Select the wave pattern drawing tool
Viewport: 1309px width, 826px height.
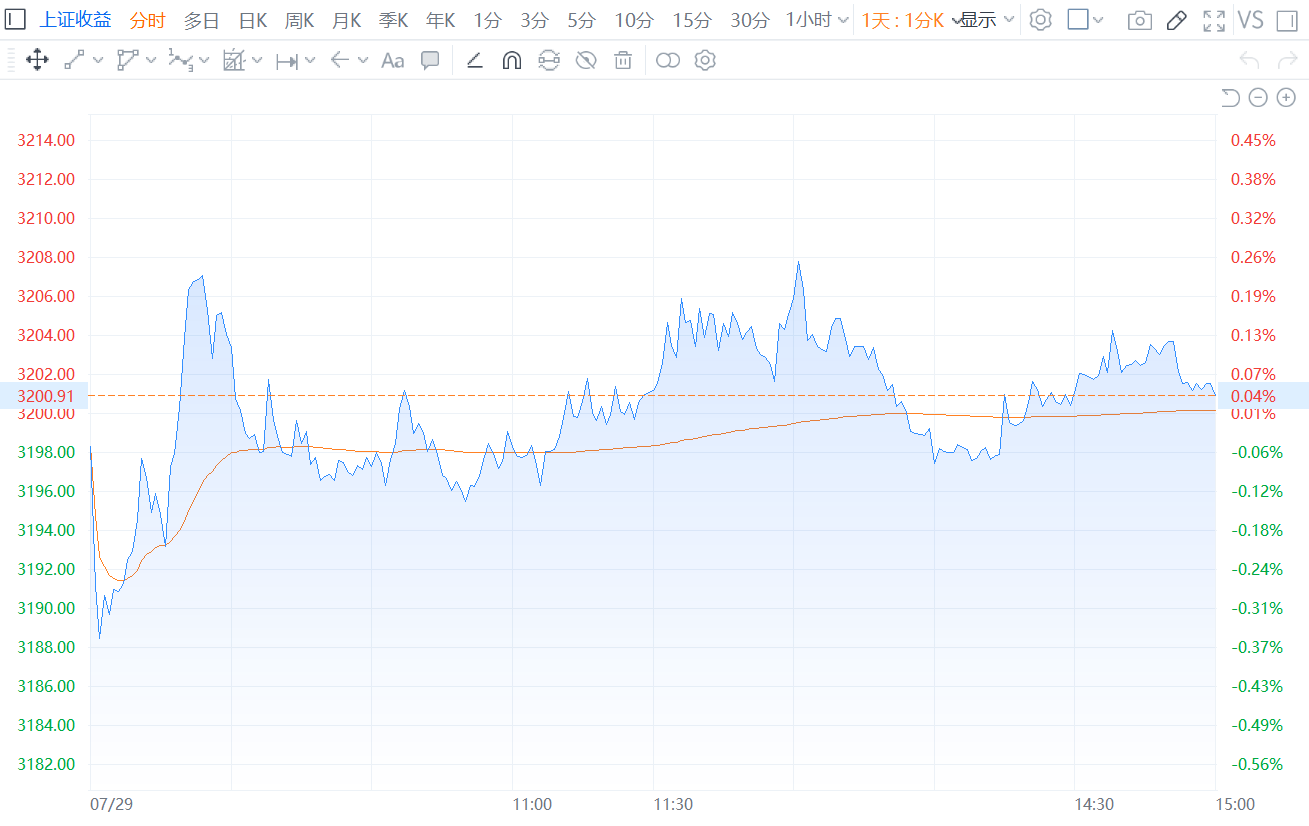pos(181,61)
